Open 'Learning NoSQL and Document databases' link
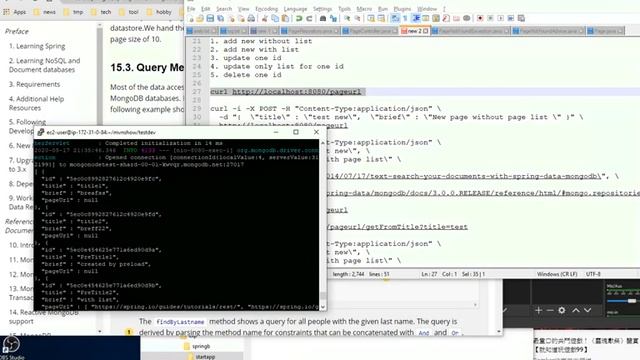The width and height of the screenshot is (640, 360). click(x=44, y=65)
